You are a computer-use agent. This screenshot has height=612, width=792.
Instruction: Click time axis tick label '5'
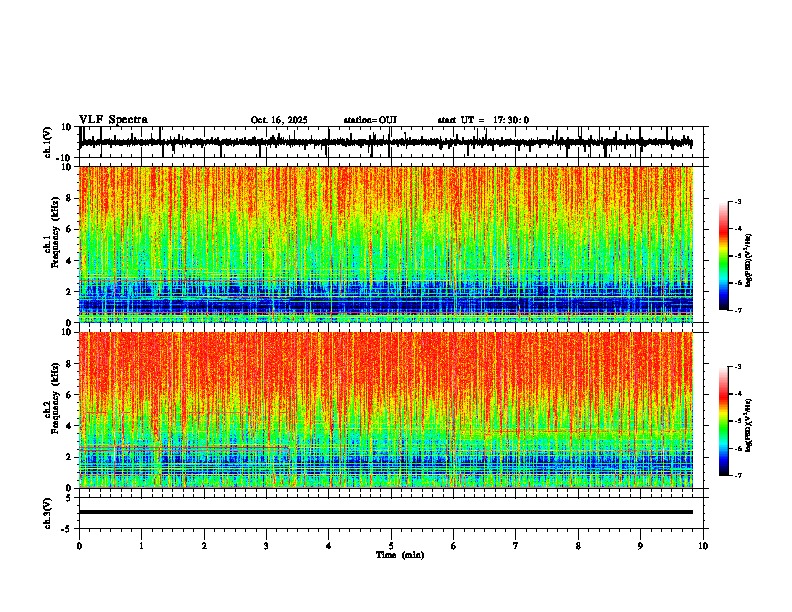(391, 546)
